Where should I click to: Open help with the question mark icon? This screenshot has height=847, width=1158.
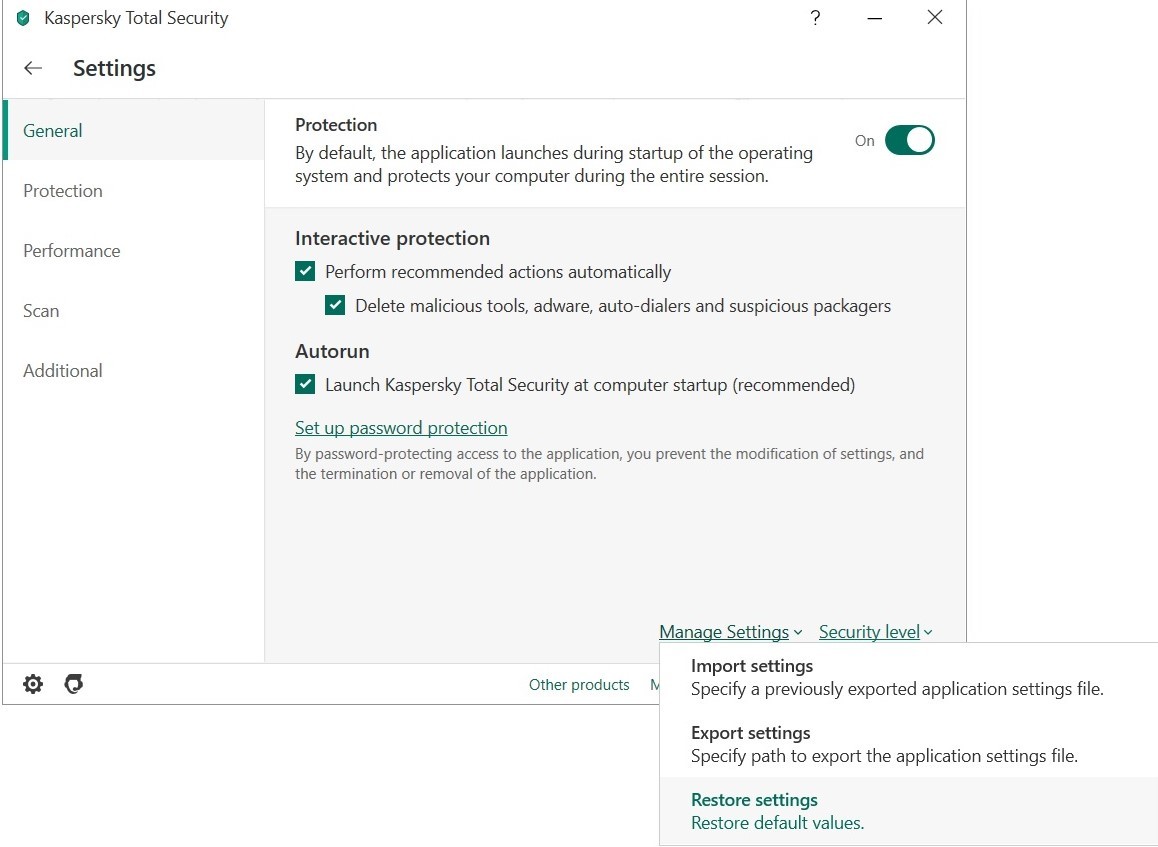click(815, 18)
